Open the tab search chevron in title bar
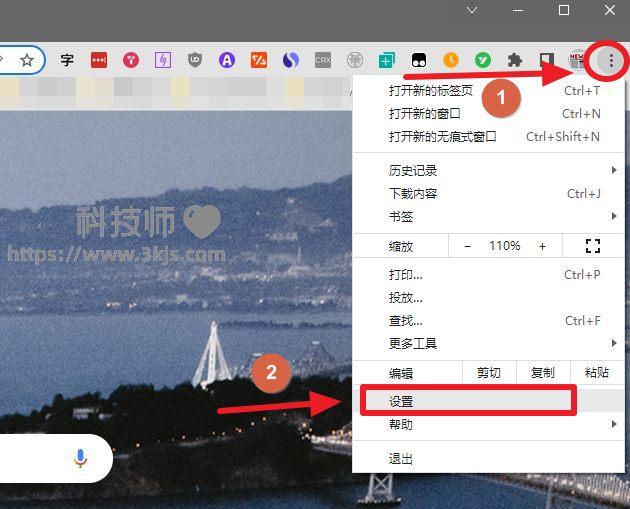 pos(472,10)
